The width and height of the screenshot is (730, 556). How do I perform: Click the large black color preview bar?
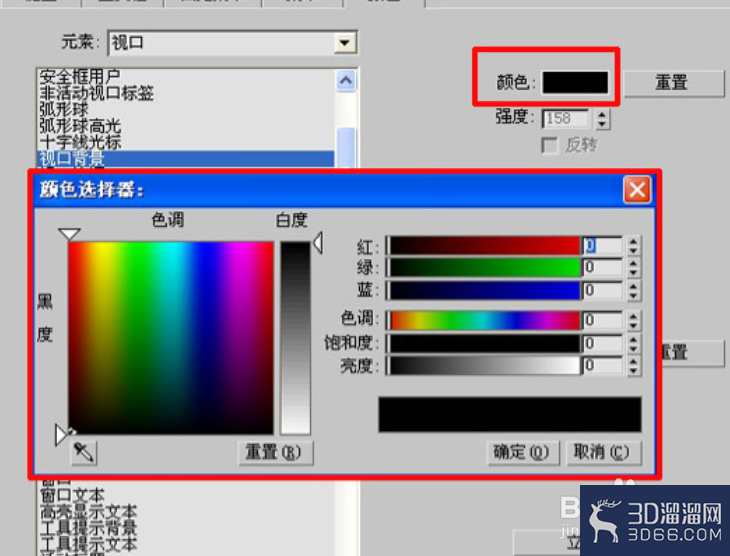[510, 414]
